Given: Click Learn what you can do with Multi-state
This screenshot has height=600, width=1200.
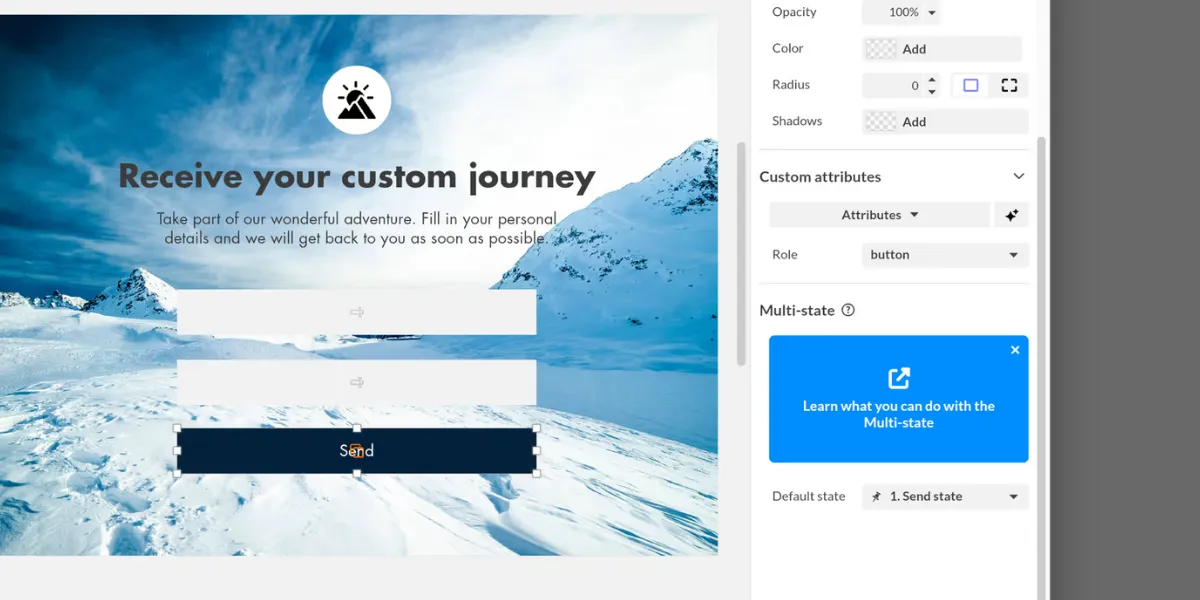Looking at the screenshot, I should click(899, 414).
